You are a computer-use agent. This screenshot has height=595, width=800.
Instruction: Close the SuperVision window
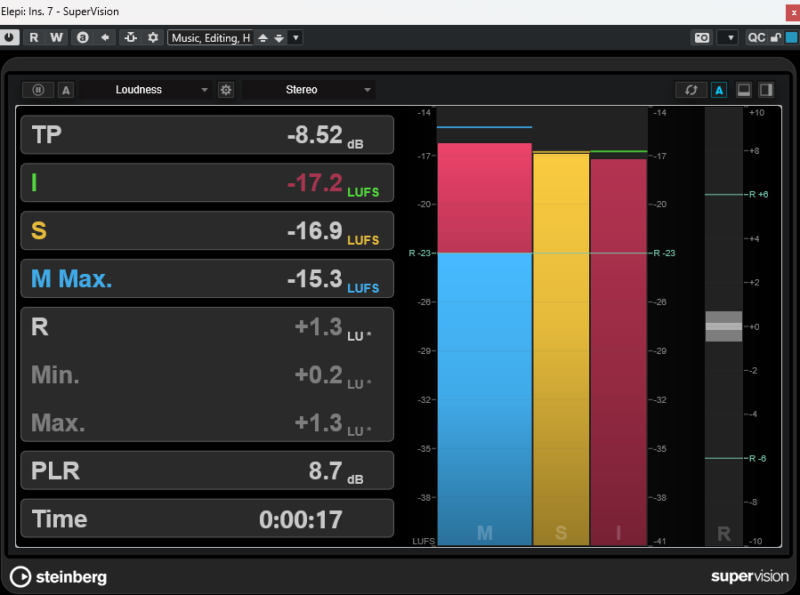point(793,12)
